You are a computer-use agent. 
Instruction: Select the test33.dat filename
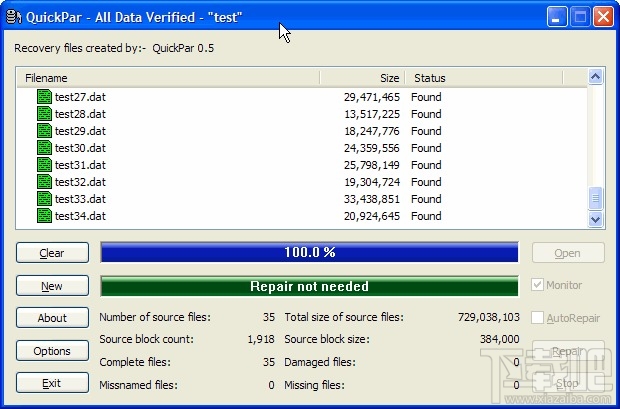pos(80,199)
